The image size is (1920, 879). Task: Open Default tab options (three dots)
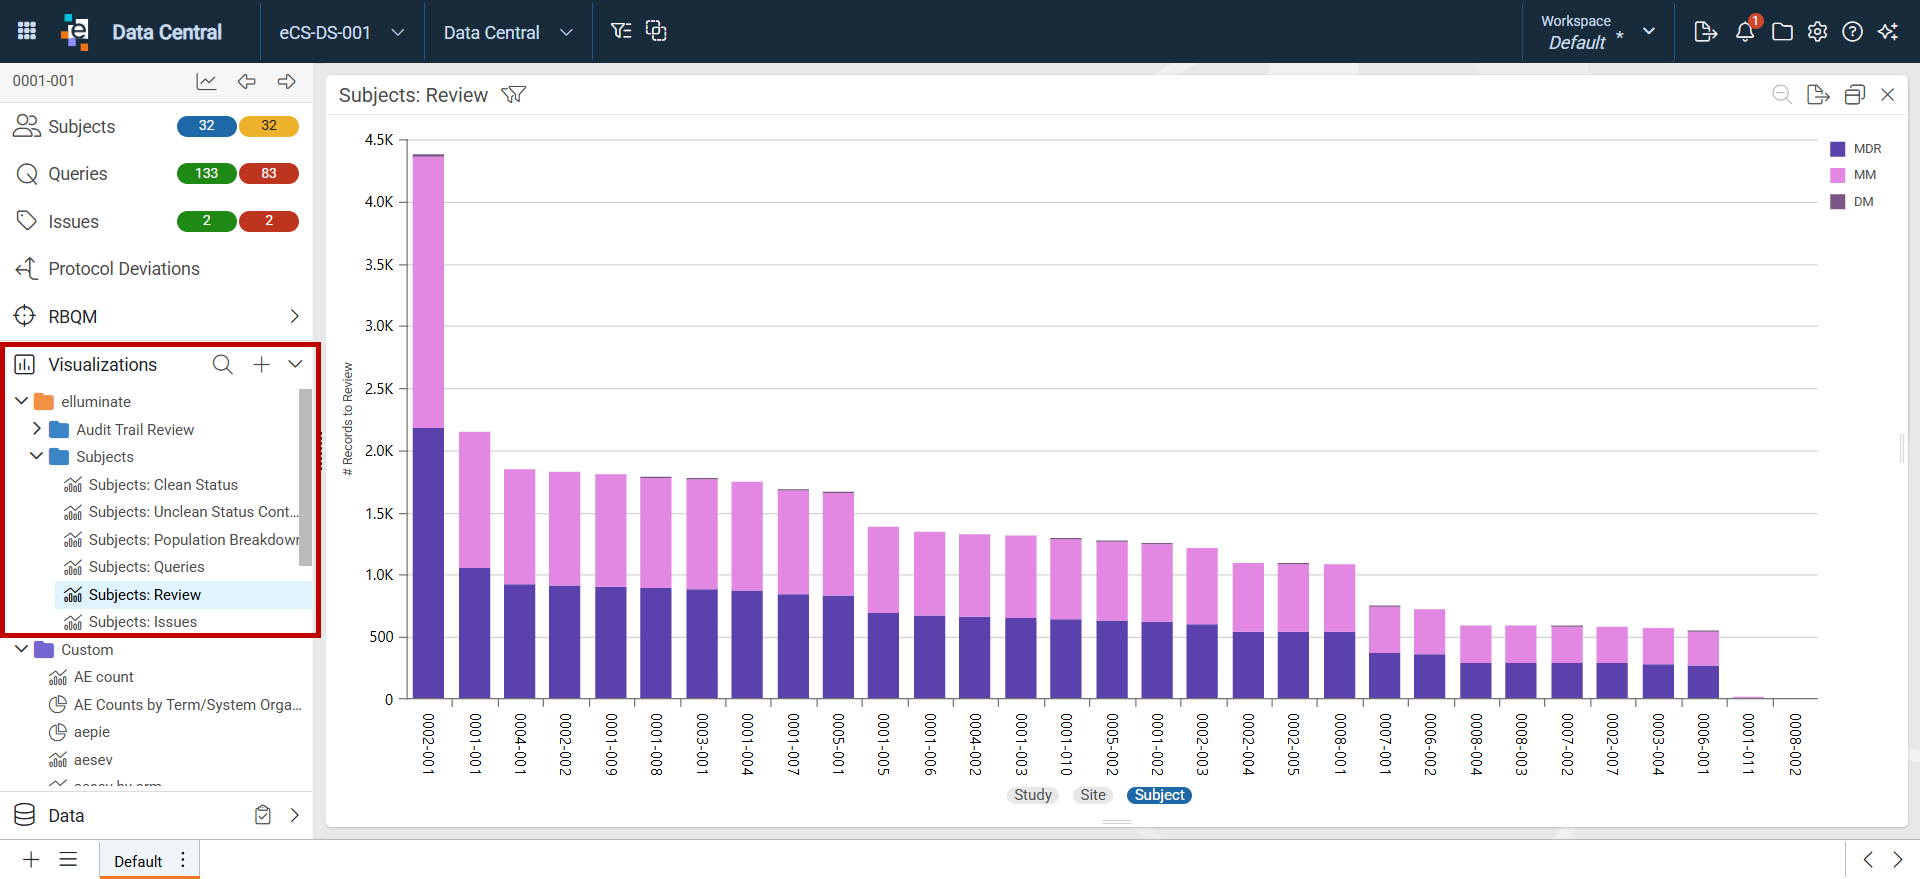183,860
